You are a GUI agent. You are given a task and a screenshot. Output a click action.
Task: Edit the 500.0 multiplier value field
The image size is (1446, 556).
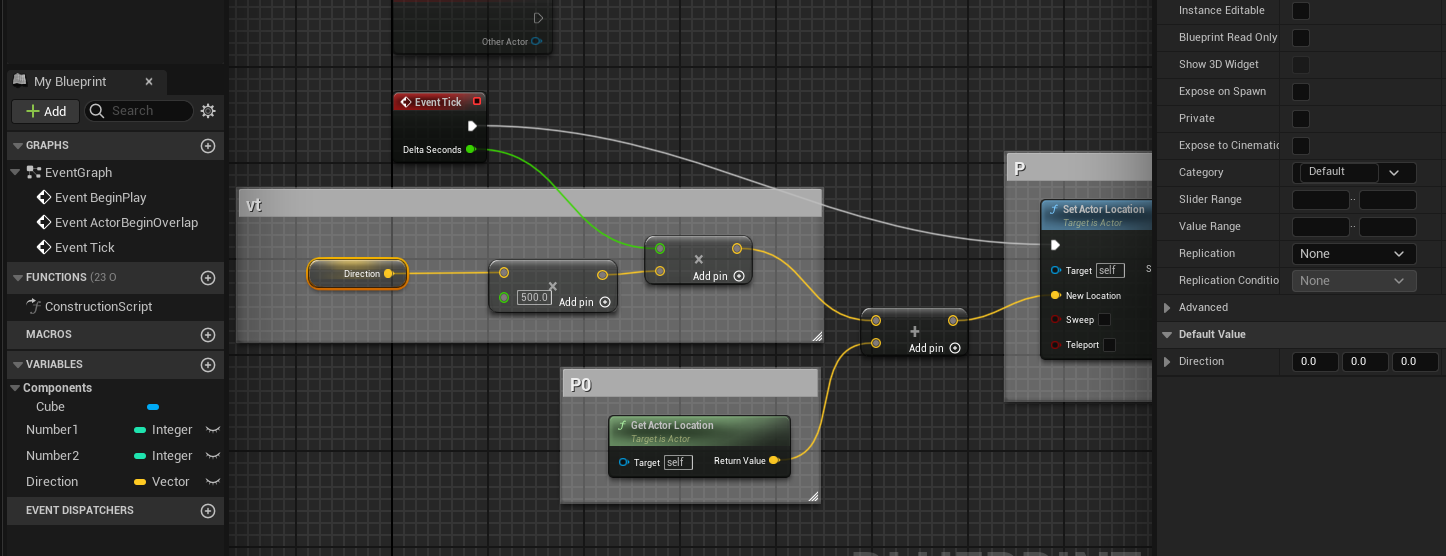534,298
